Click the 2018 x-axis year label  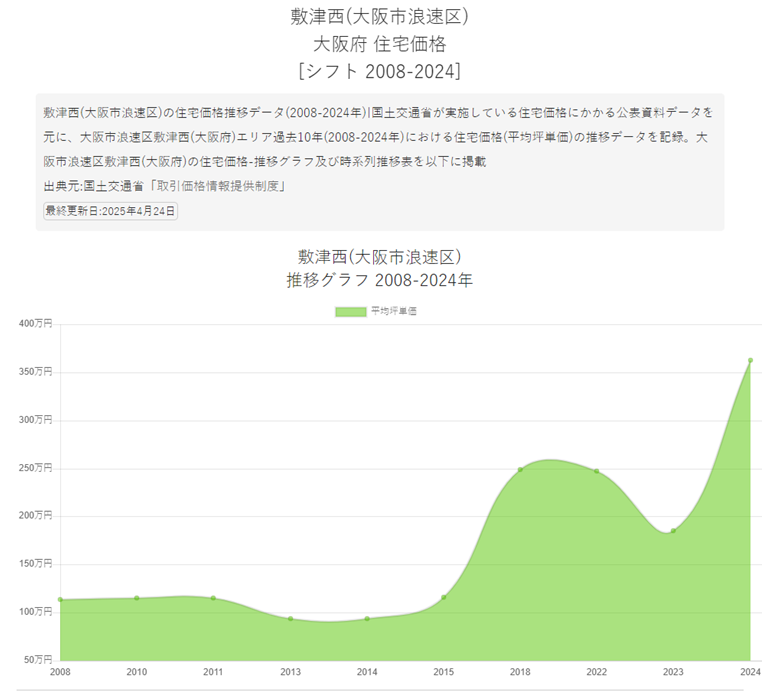(520, 672)
